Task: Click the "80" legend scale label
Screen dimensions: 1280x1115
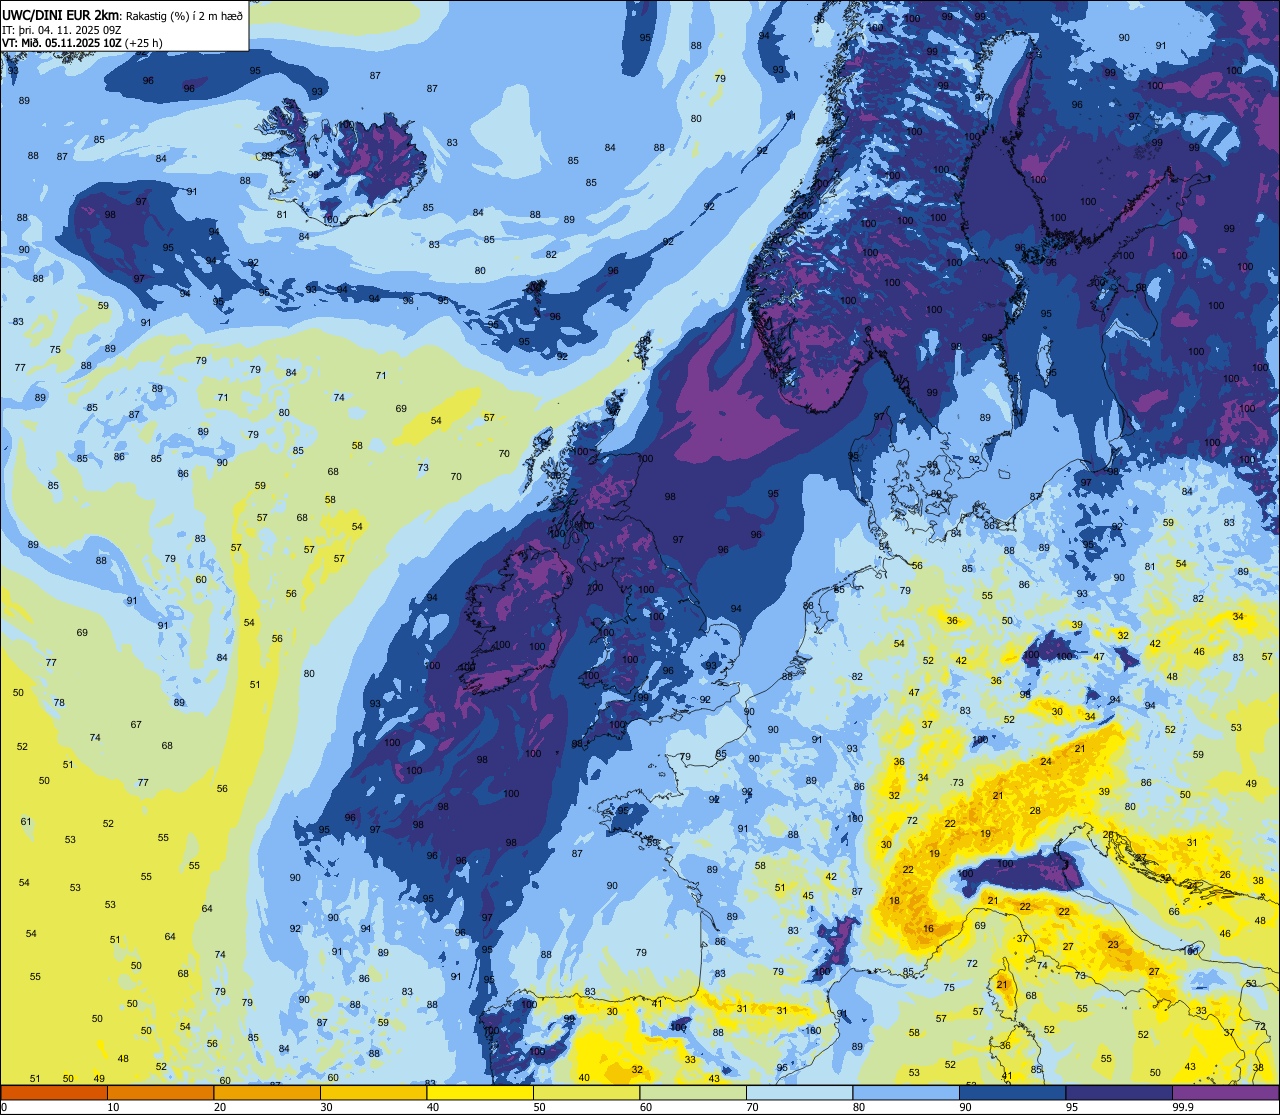Action: click(859, 1107)
